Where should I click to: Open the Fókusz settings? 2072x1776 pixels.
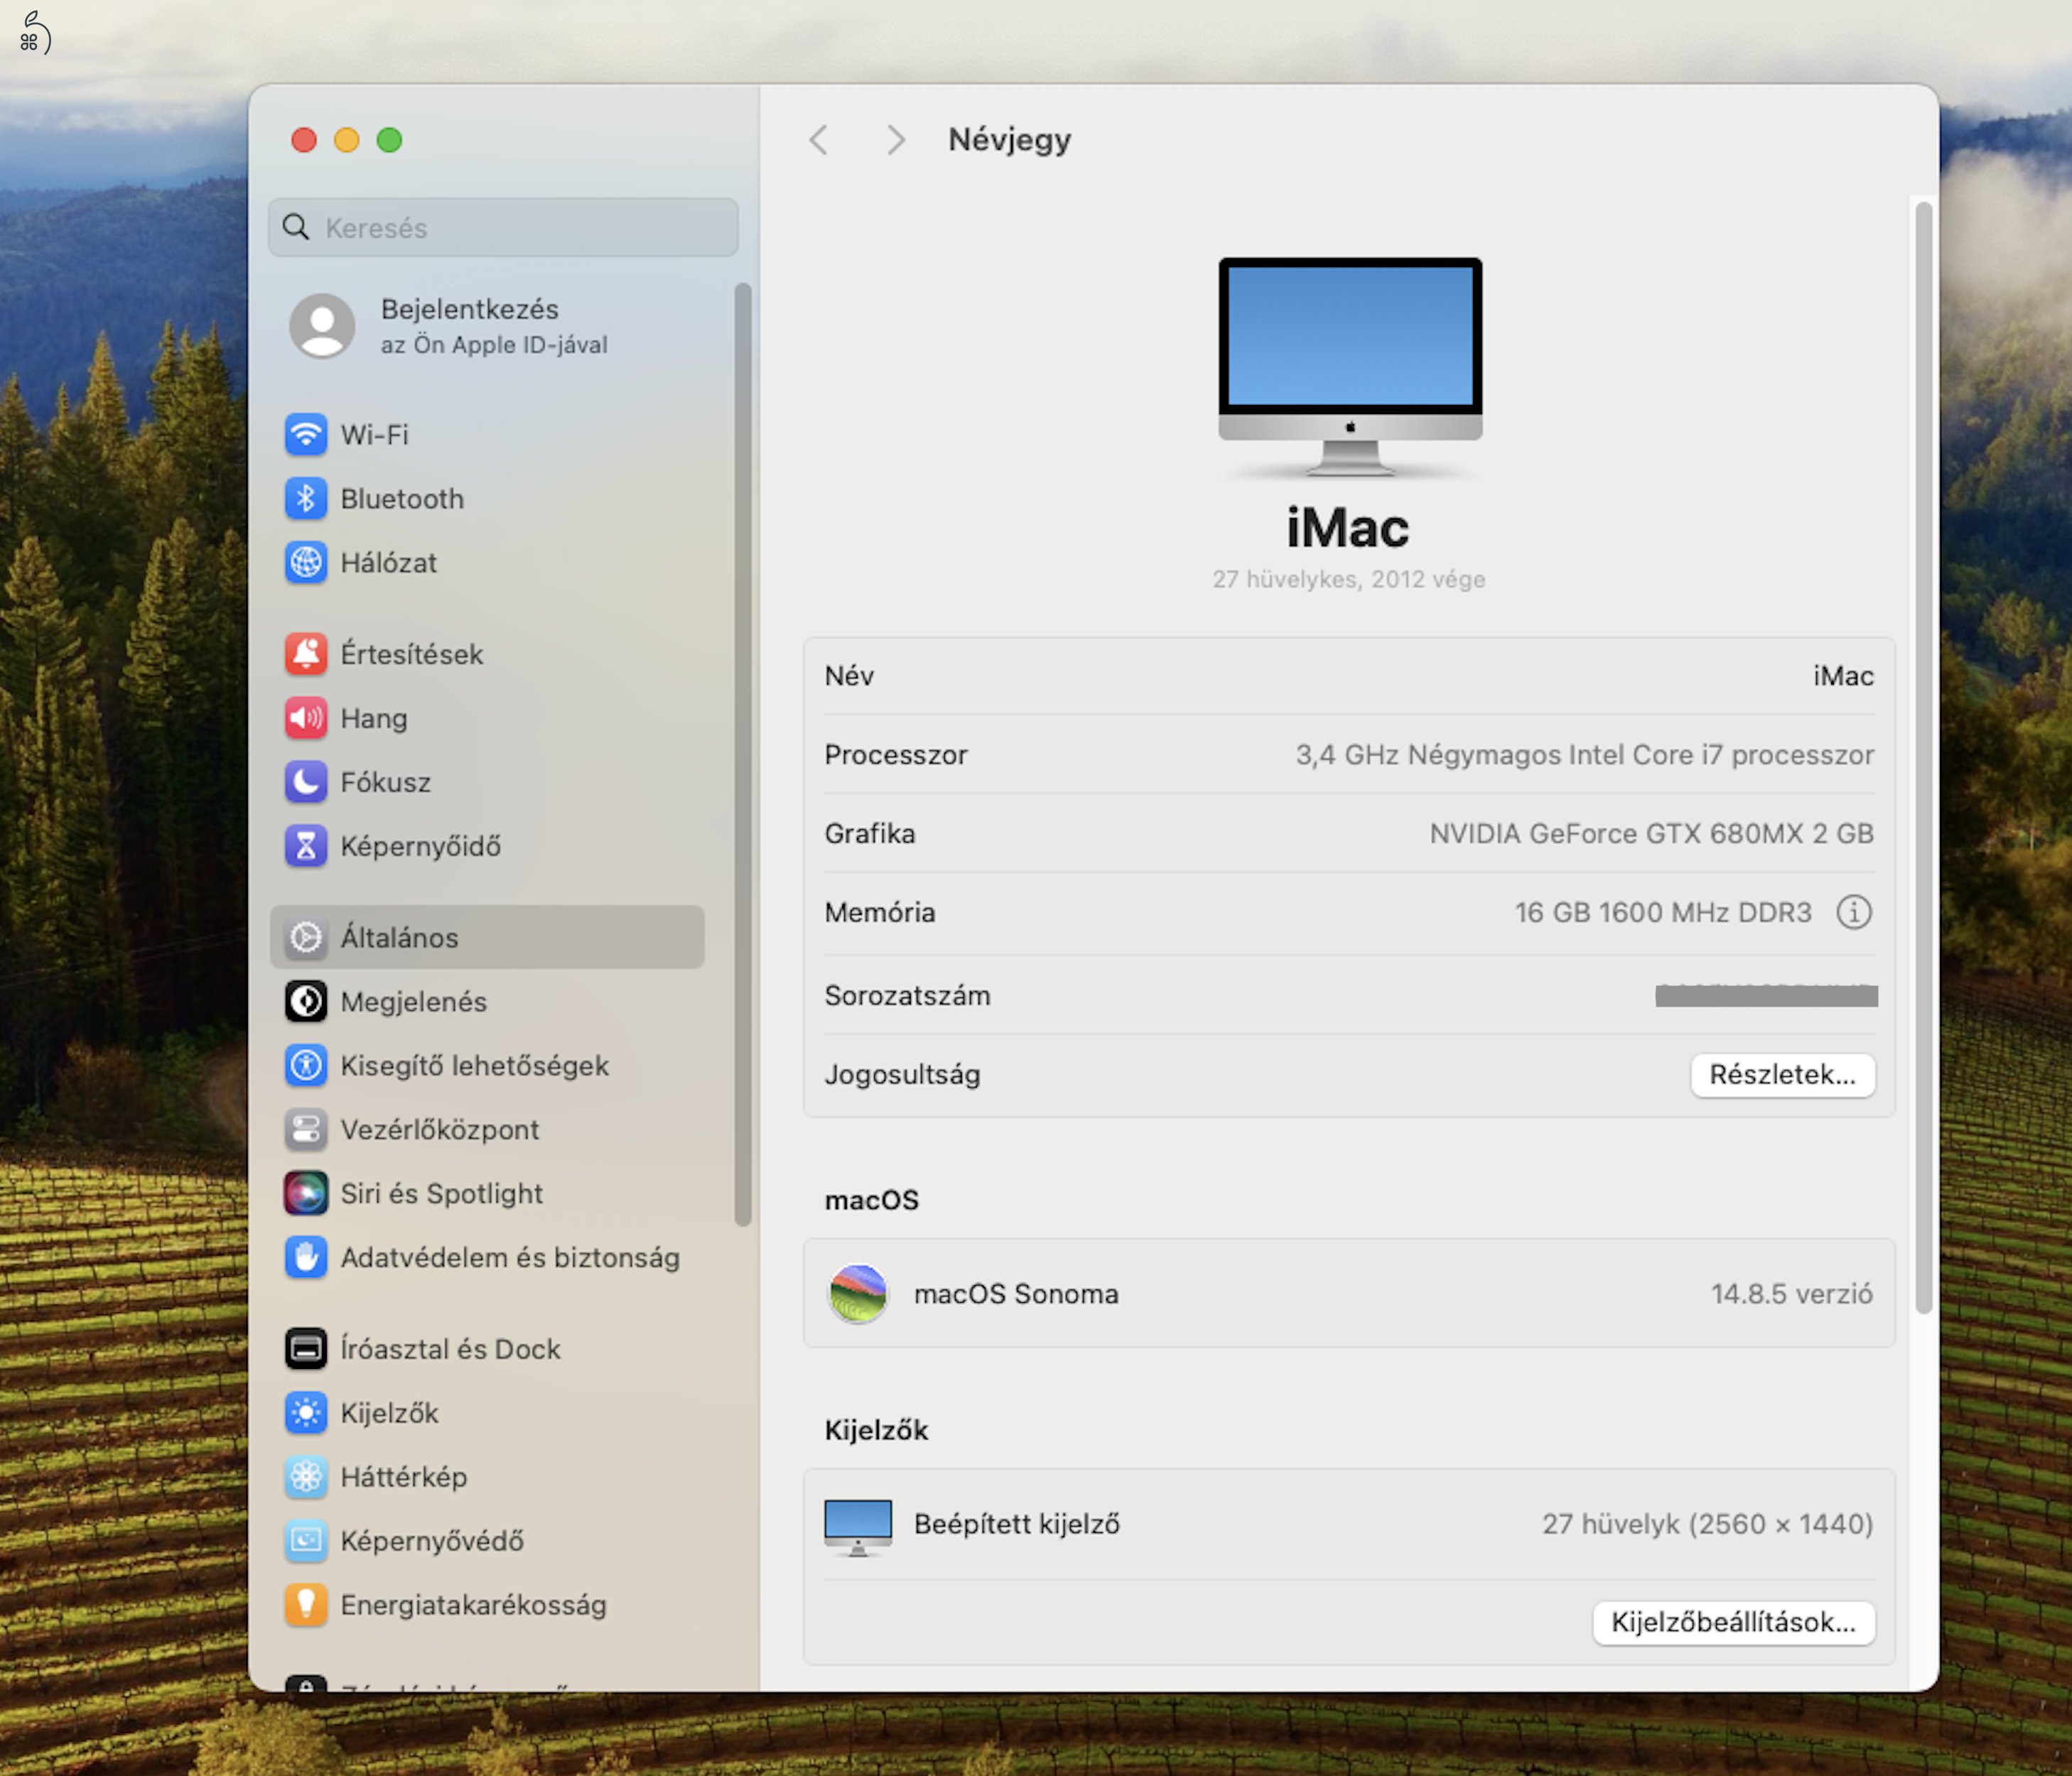coord(308,782)
